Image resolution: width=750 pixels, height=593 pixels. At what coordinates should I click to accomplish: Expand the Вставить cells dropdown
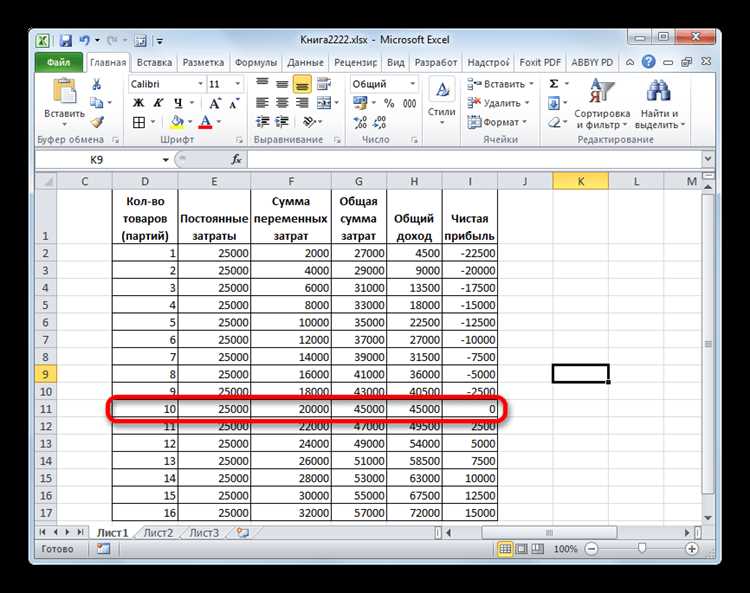click(531, 84)
